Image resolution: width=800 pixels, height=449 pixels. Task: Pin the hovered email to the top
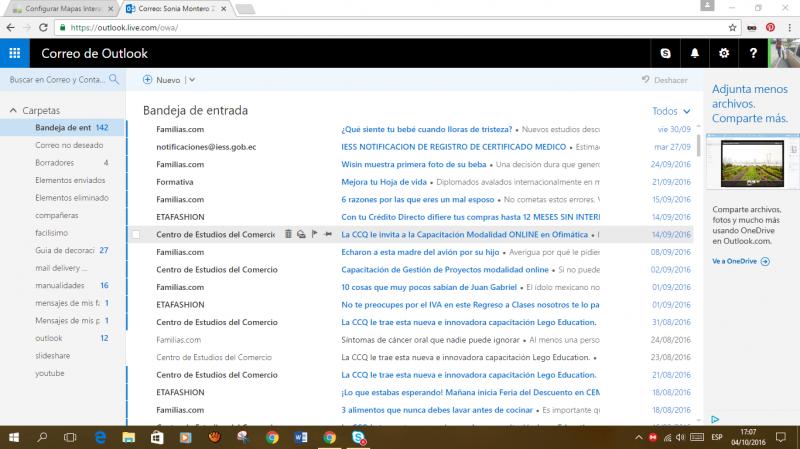[327, 234]
